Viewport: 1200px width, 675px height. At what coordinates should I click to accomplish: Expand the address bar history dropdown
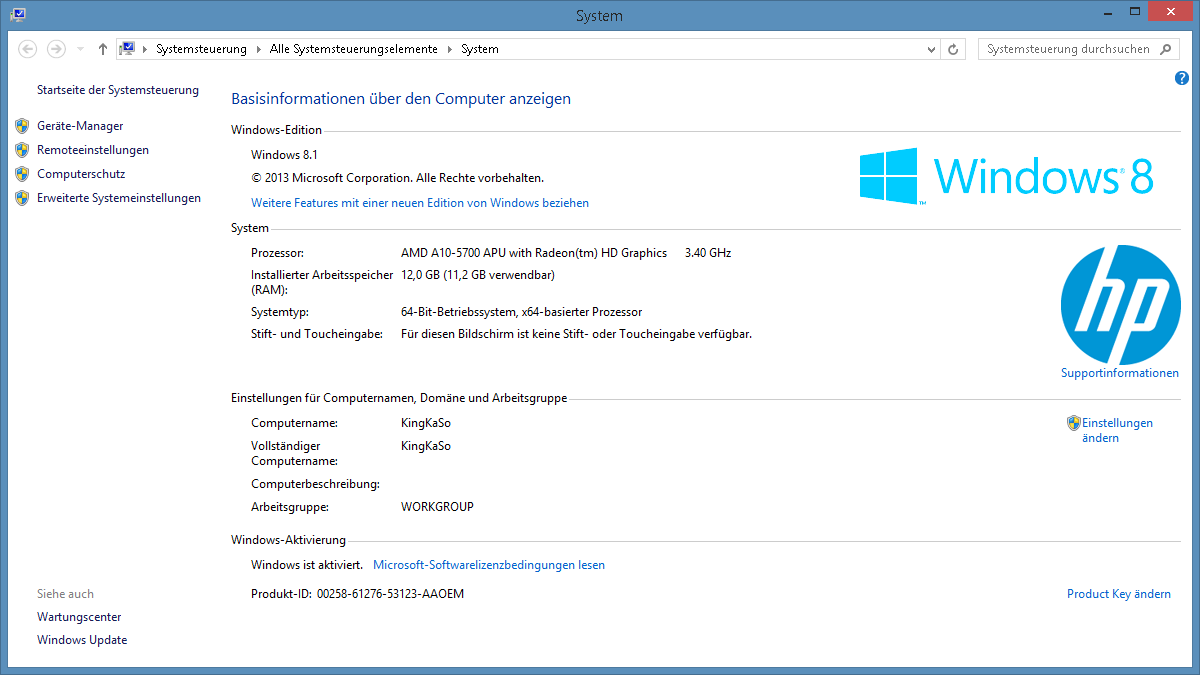coord(930,49)
